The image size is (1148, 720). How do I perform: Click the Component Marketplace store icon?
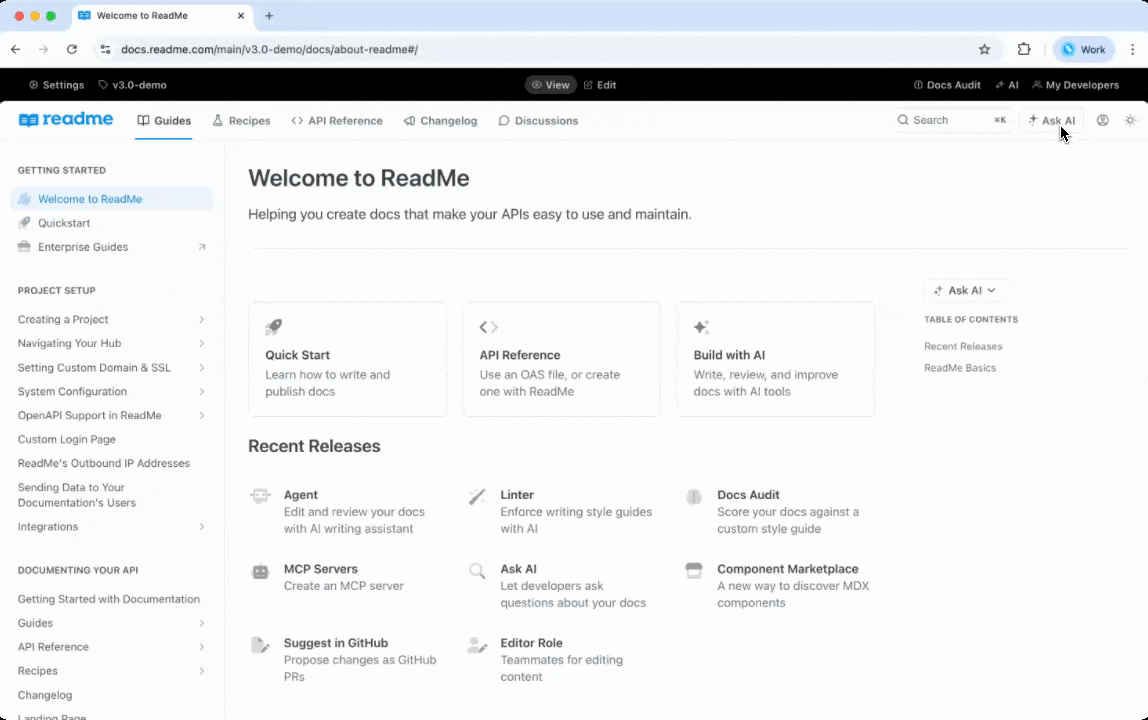693,570
